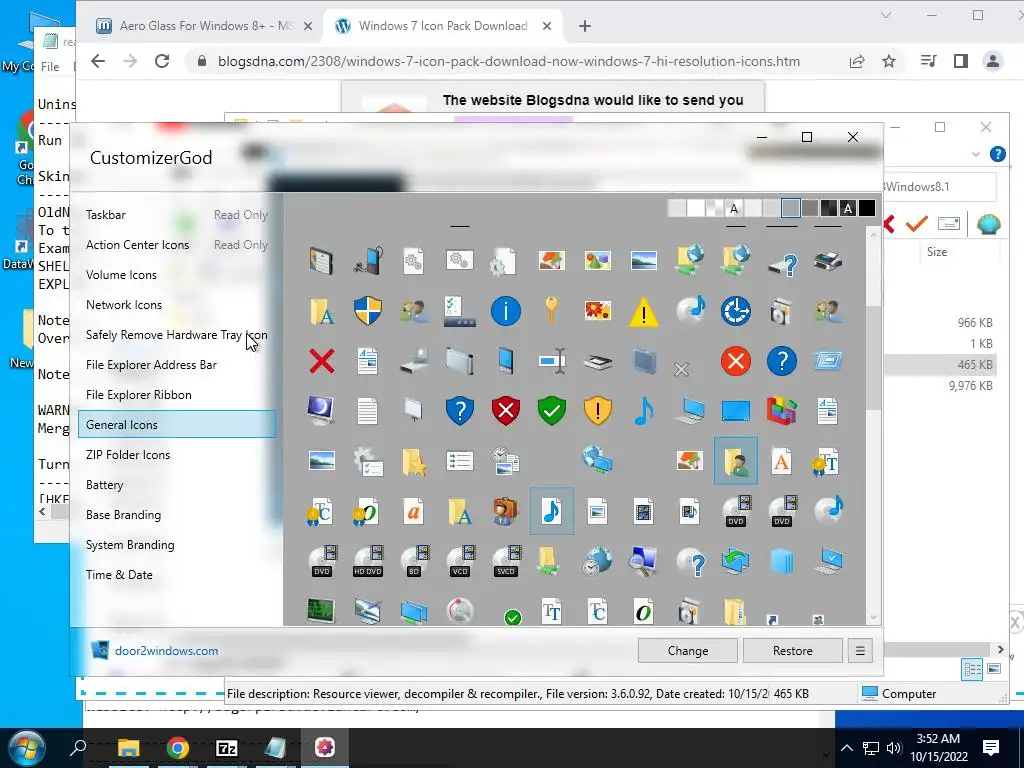This screenshot has height=768, width=1024.
Task: Select the UAC blue-yellow shield icon
Action: pyautogui.click(x=368, y=311)
